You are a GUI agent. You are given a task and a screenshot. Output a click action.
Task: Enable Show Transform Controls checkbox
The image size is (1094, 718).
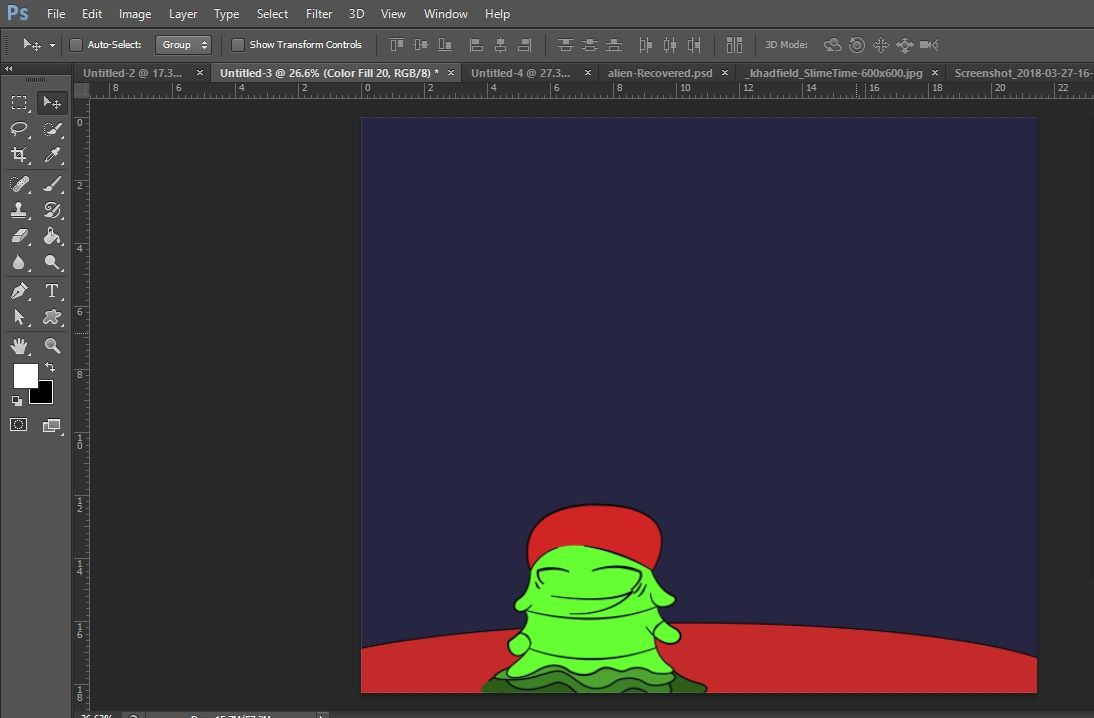coord(238,45)
